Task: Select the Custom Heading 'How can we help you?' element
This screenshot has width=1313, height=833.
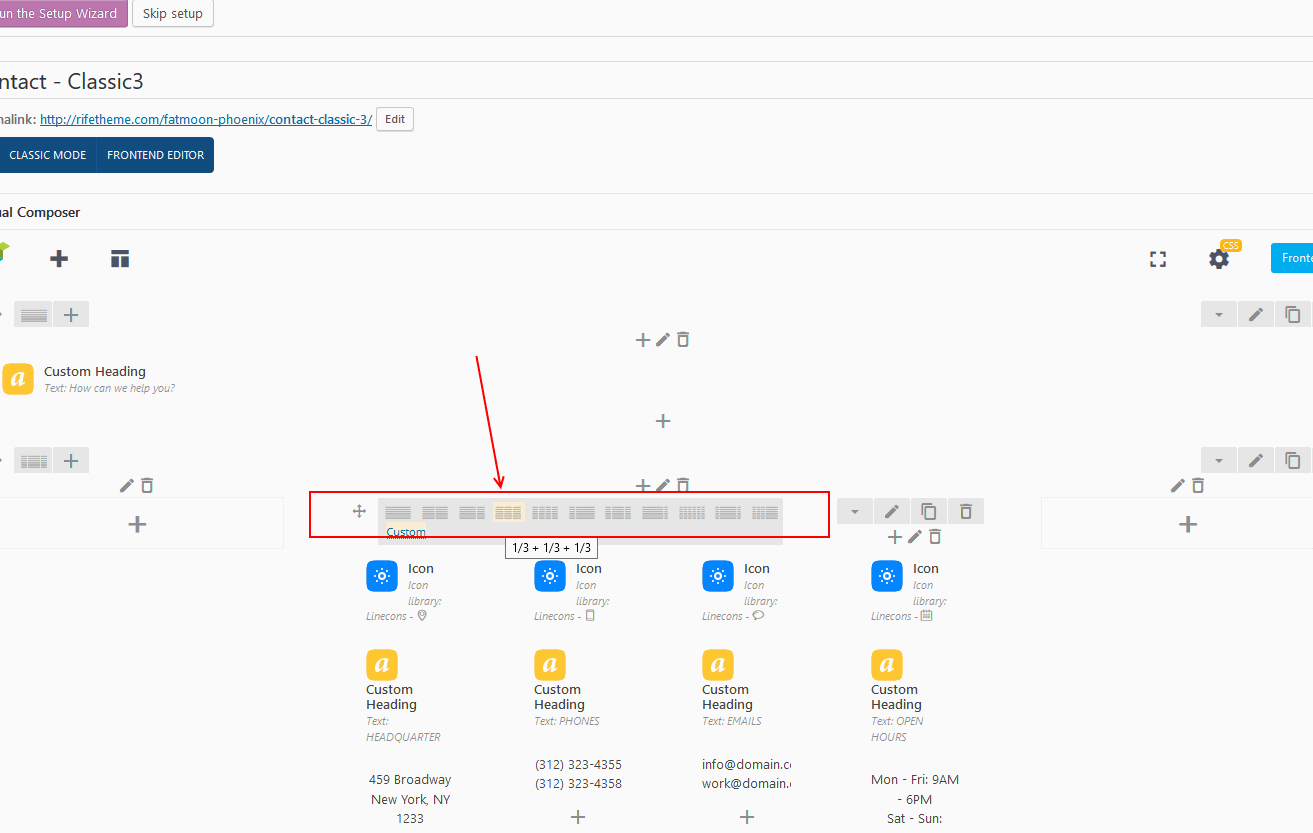Action: [x=95, y=379]
